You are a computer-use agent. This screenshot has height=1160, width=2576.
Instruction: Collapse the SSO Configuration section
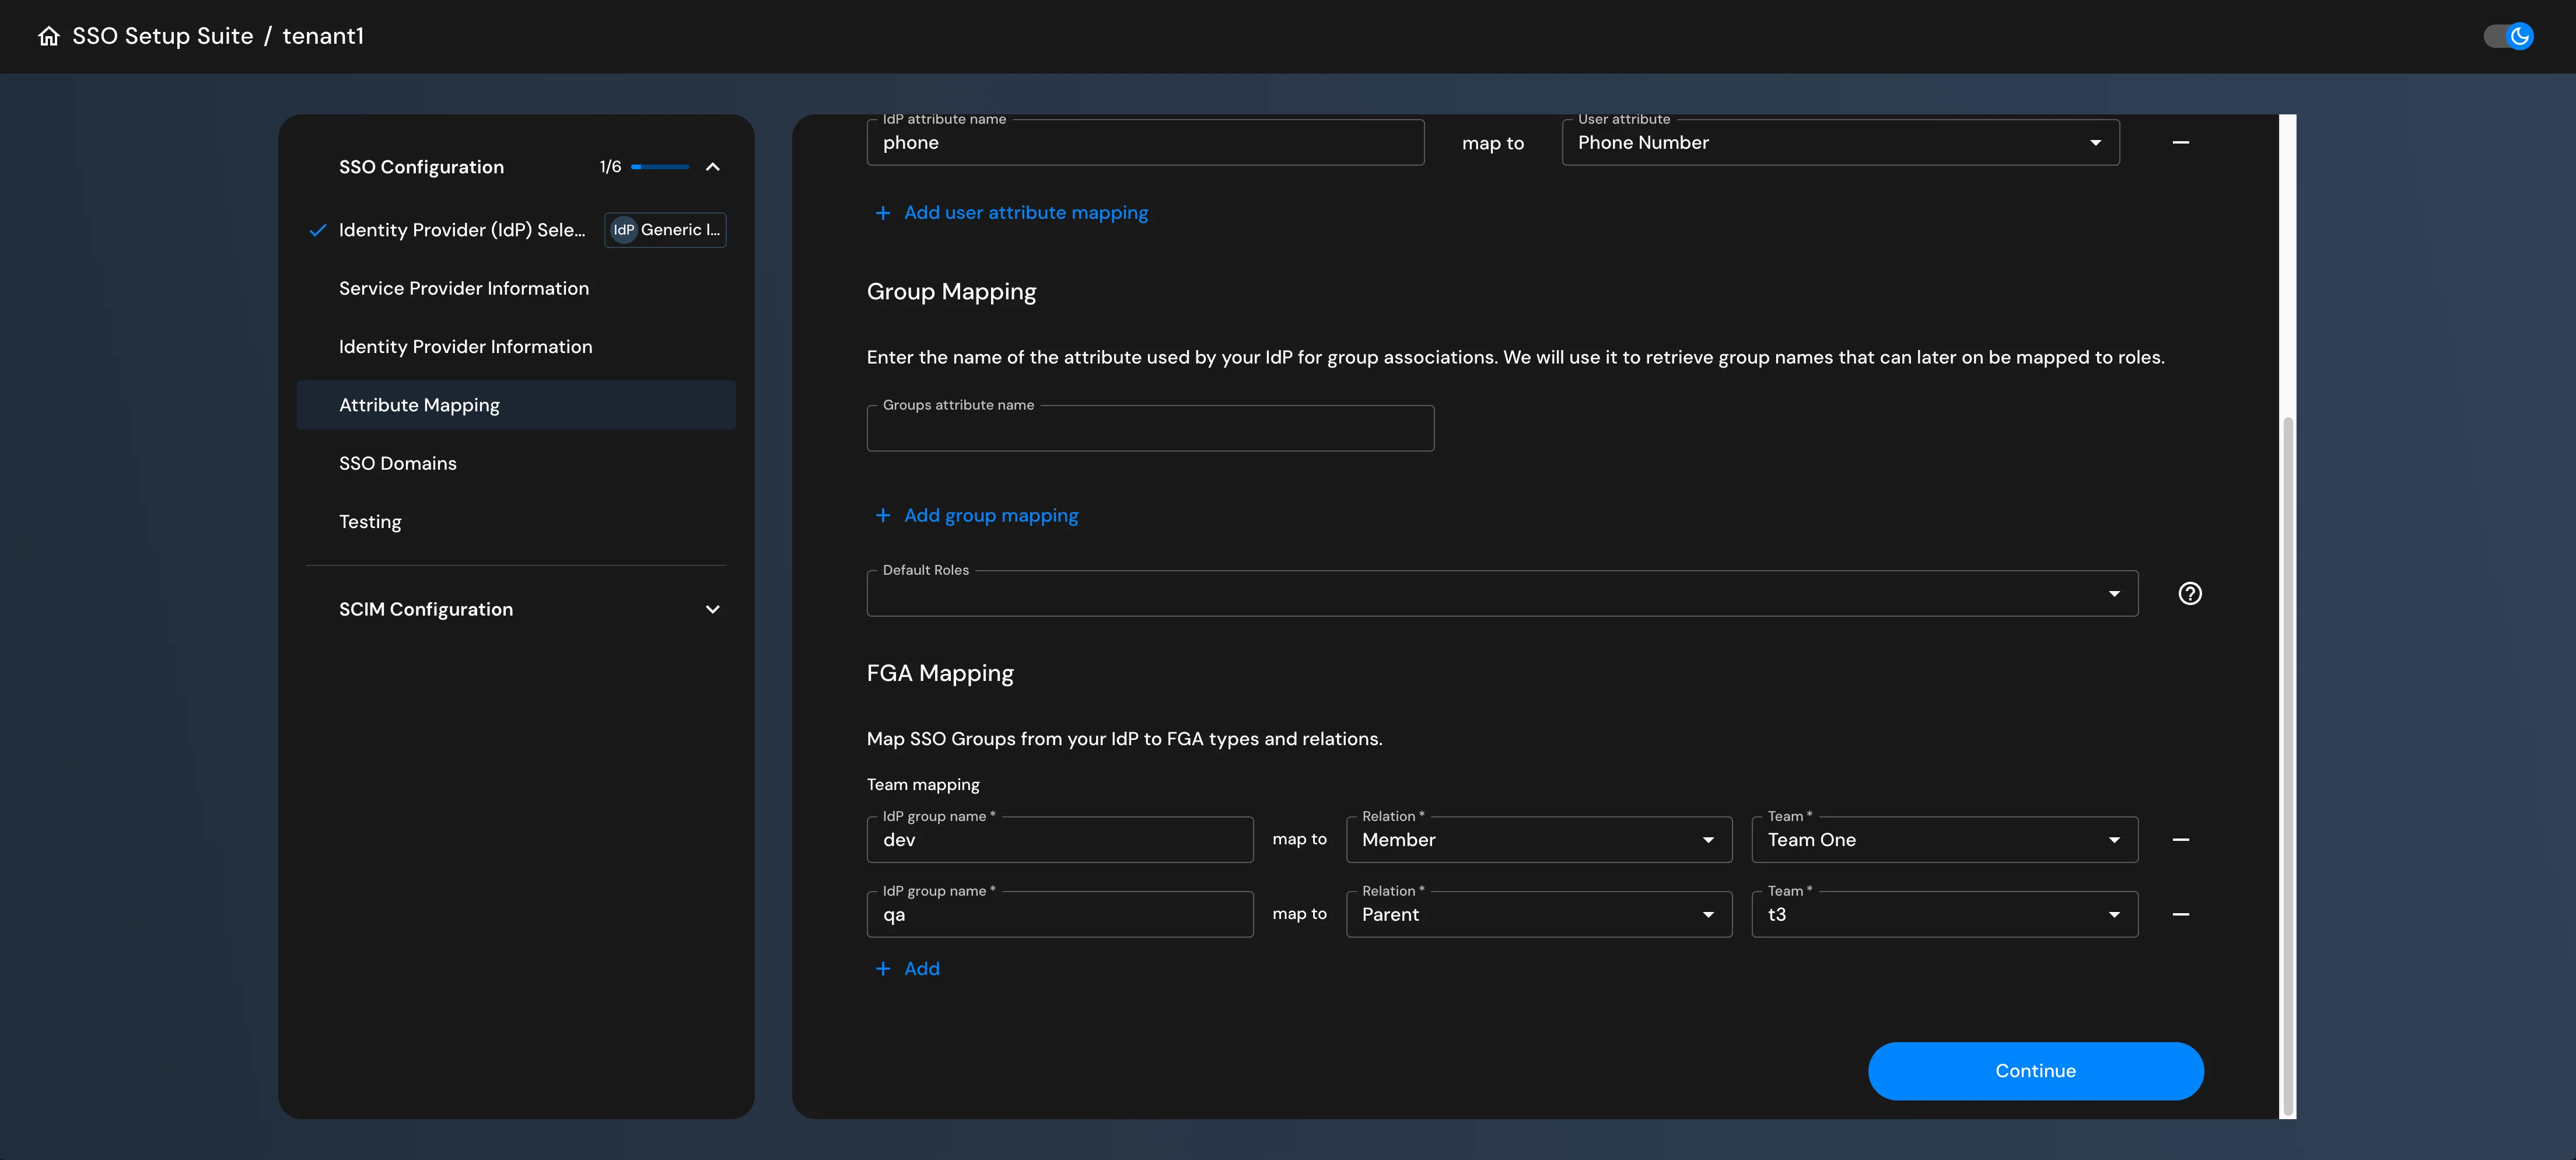[x=712, y=167]
